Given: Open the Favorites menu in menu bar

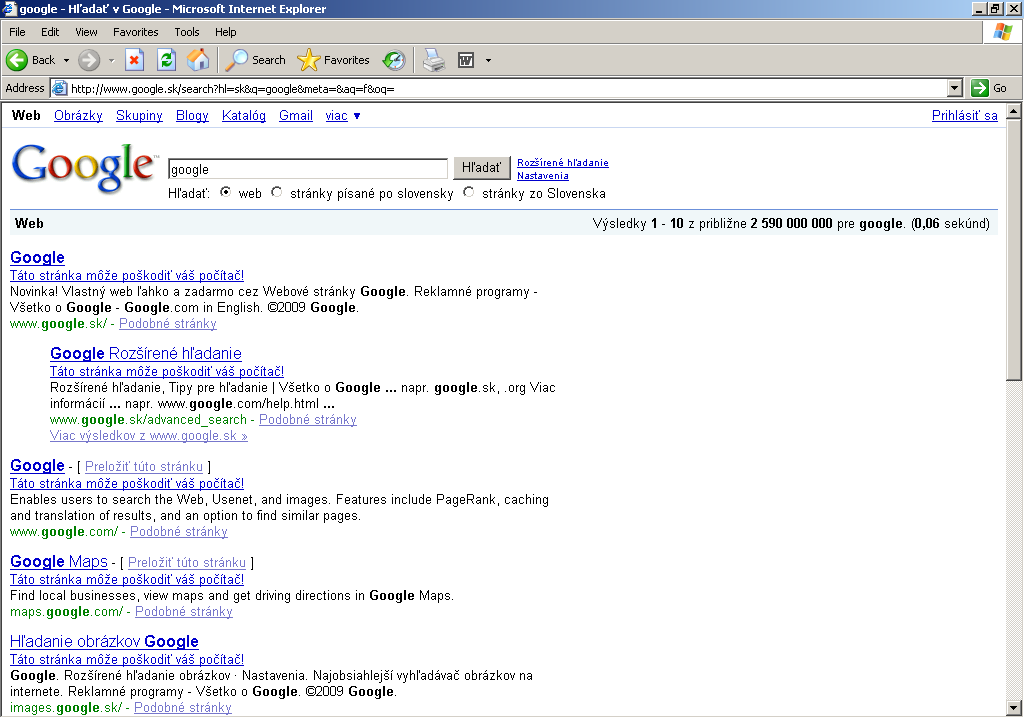Looking at the screenshot, I should tap(135, 32).
